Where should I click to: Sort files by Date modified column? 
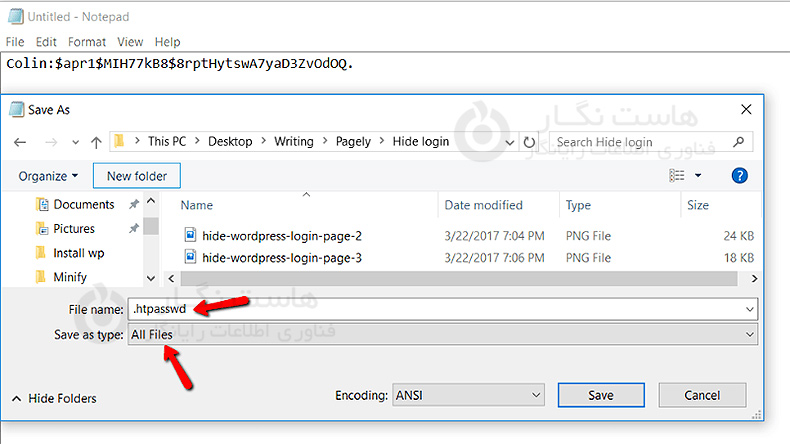coord(484,205)
